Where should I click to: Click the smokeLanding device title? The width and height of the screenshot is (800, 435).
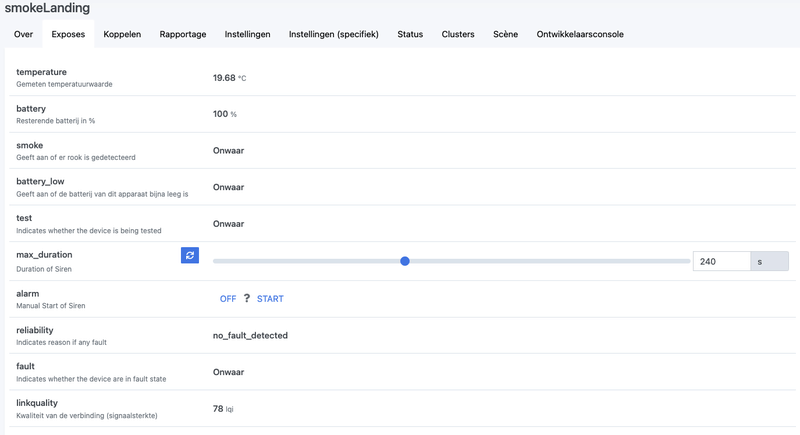pyautogui.click(x=47, y=9)
